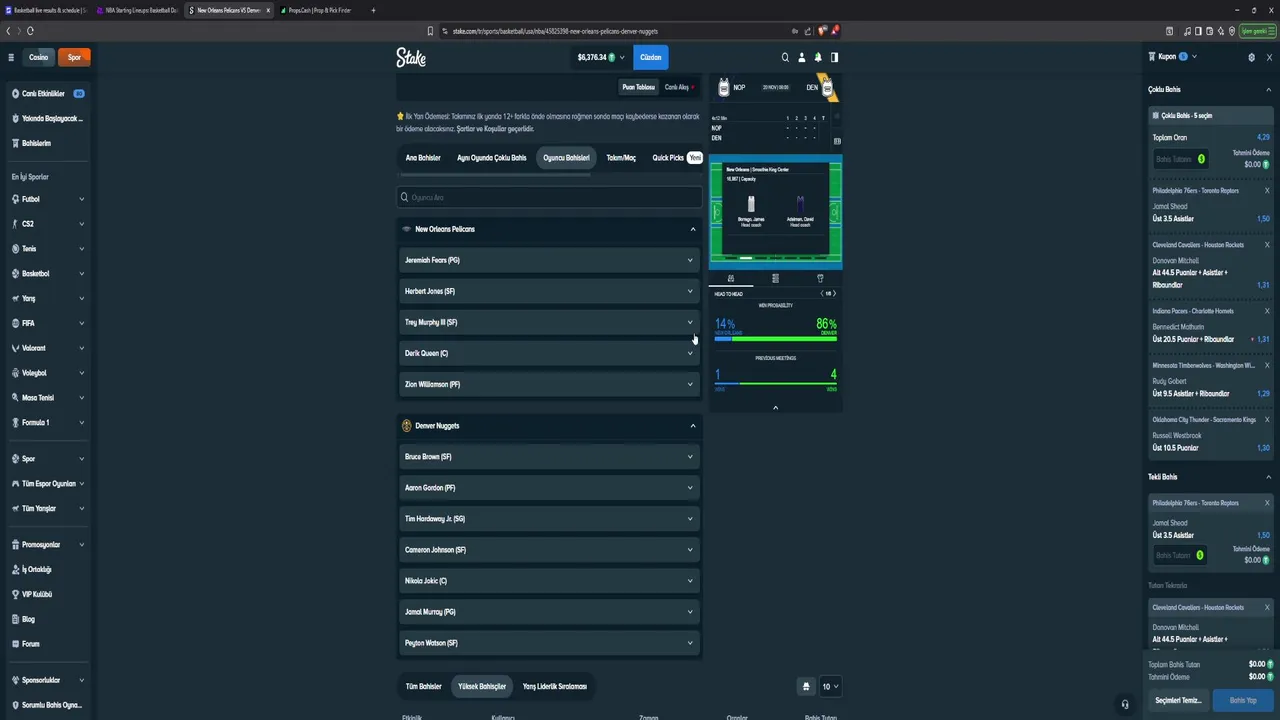Open the rows count 10 dropdown
Screen dimensions: 1280x720
click(x=830, y=686)
